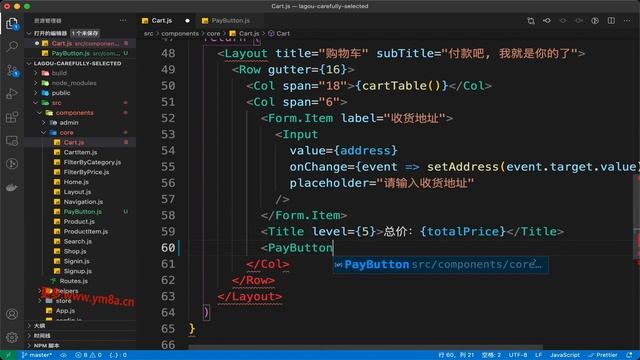Click the errors and warnings count in status bar
Viewport: 640px width, 360px height.
[89, 355]
